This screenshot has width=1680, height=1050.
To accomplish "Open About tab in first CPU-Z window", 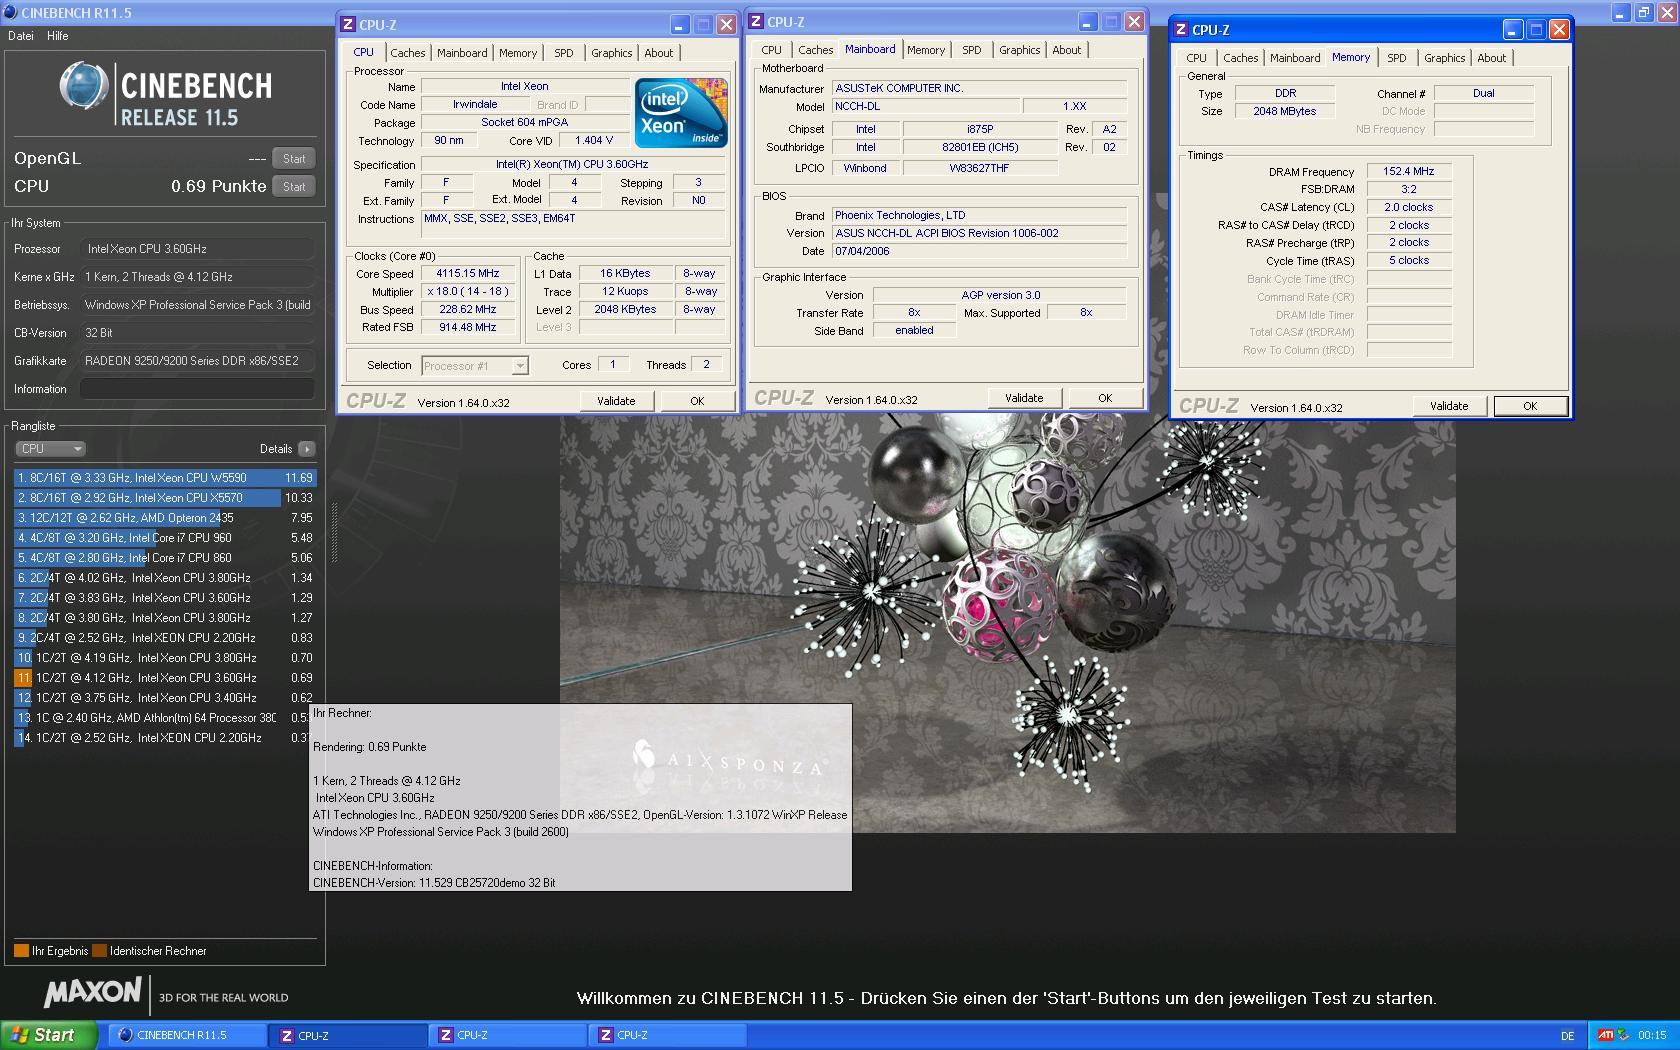I will tap(658, 53).
